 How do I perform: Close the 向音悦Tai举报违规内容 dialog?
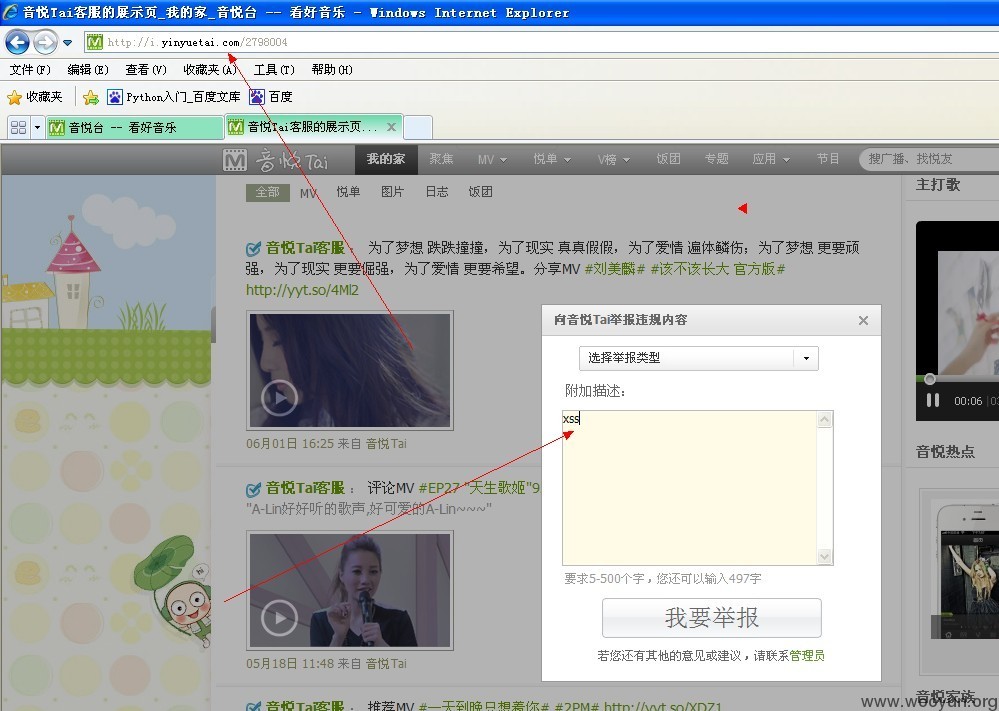pyautogui.click(x=863, y=320)
